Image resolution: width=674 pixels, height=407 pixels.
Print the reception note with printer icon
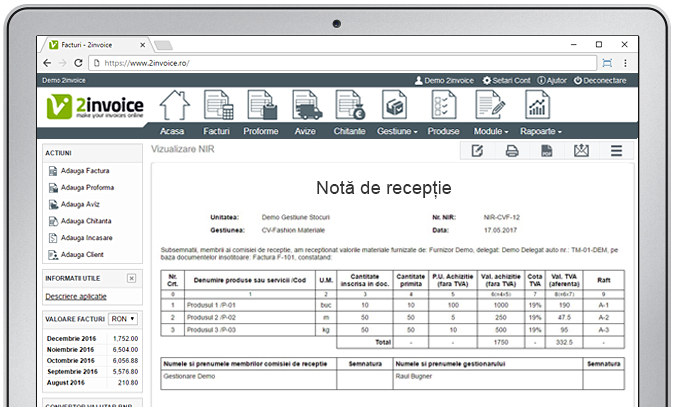click(511, 151)
